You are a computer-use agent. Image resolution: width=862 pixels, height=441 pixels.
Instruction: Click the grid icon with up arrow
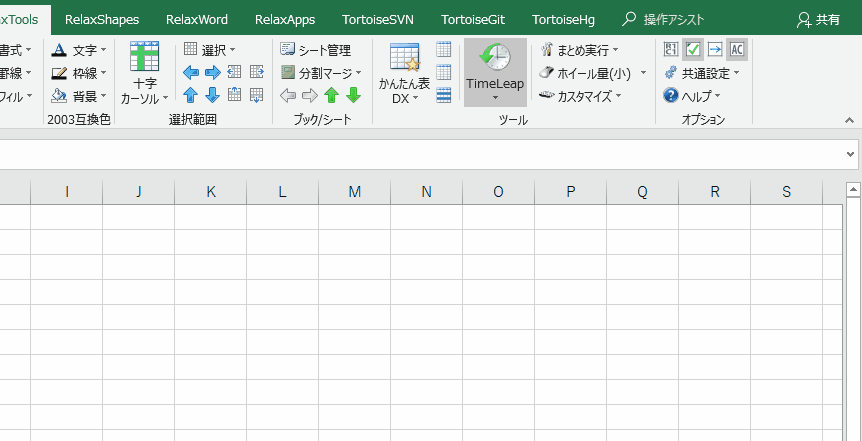pos(235,95)
